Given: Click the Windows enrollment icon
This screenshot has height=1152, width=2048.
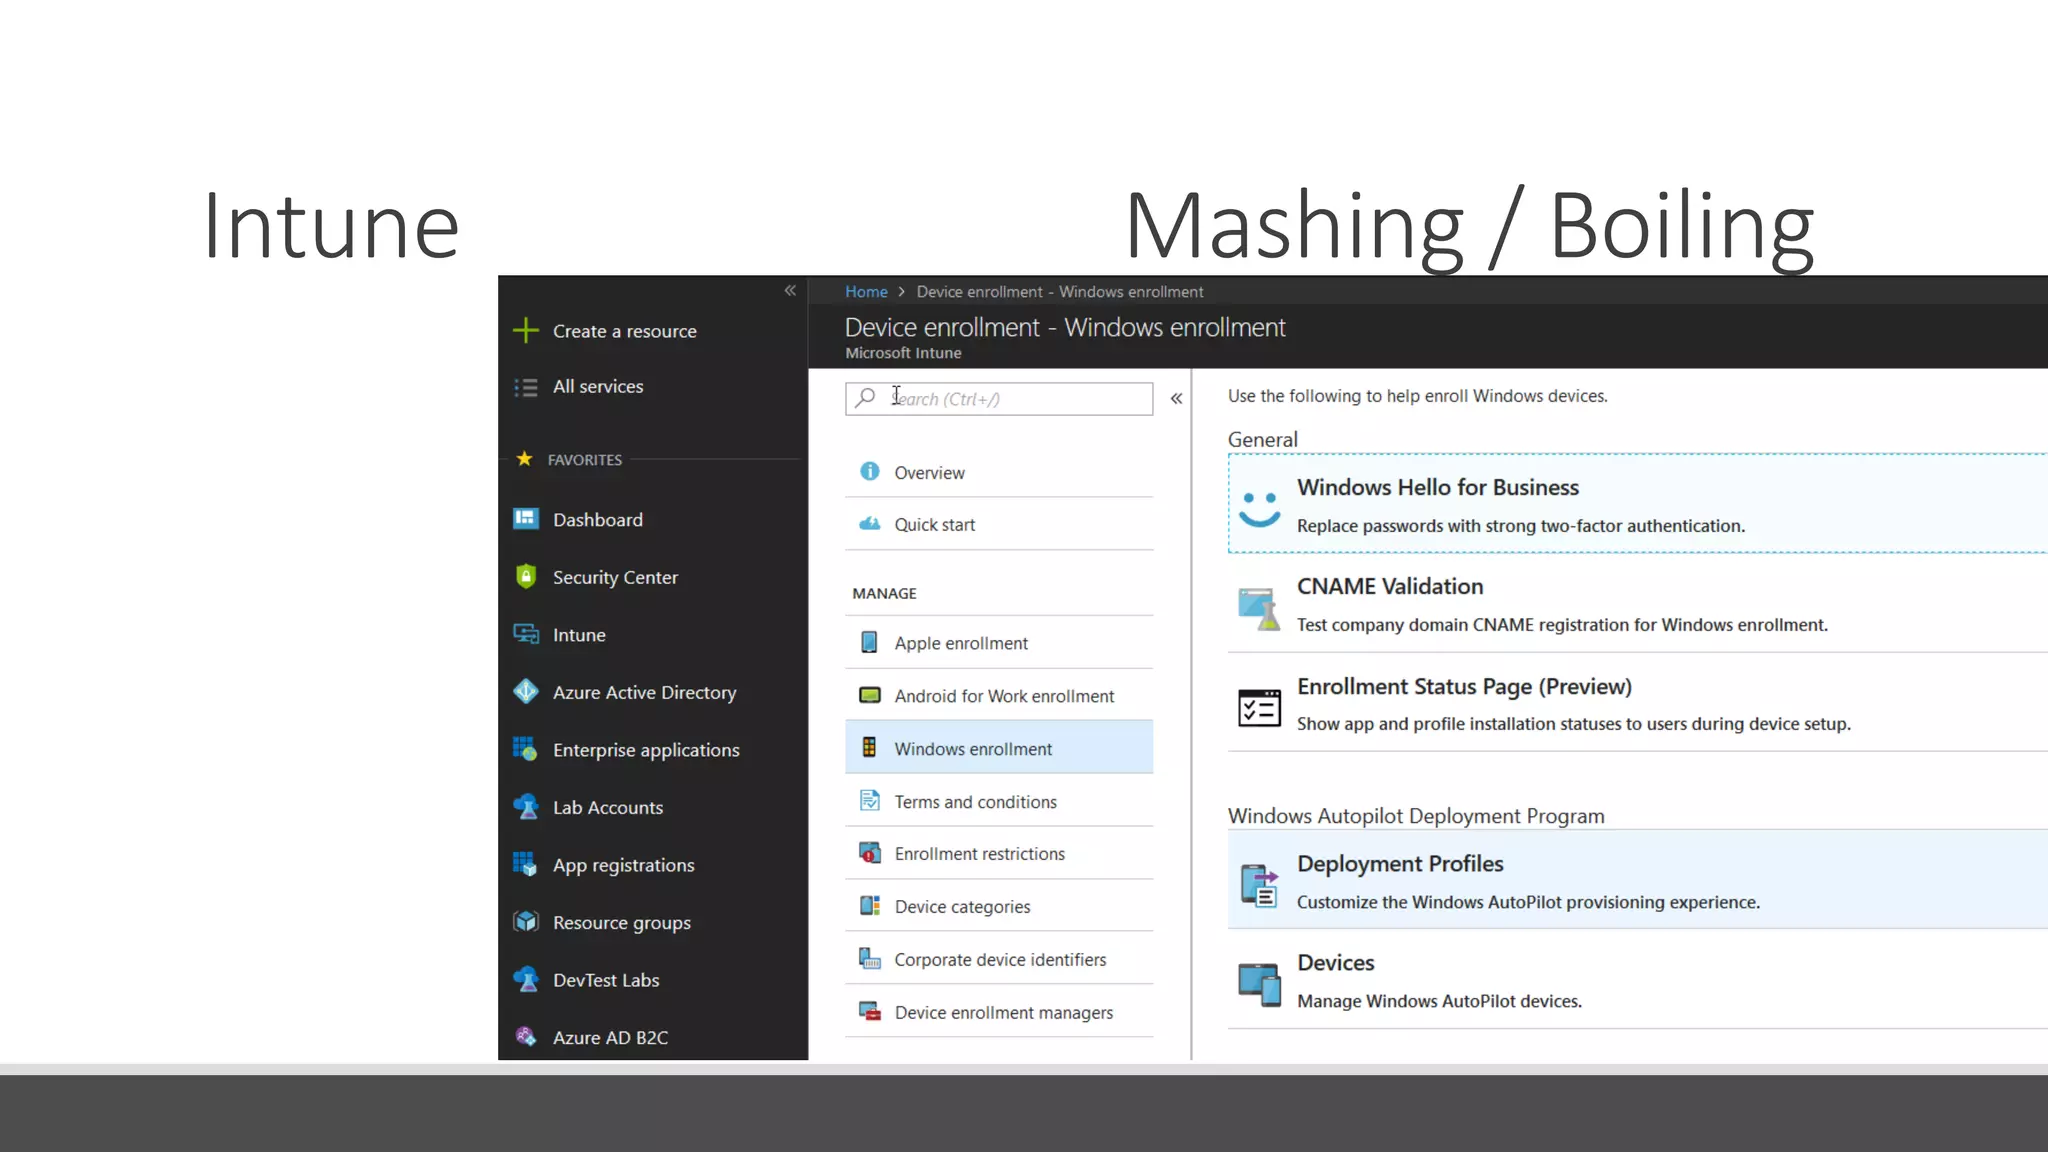Looking at the screenshot, I should tap(870, 748).
